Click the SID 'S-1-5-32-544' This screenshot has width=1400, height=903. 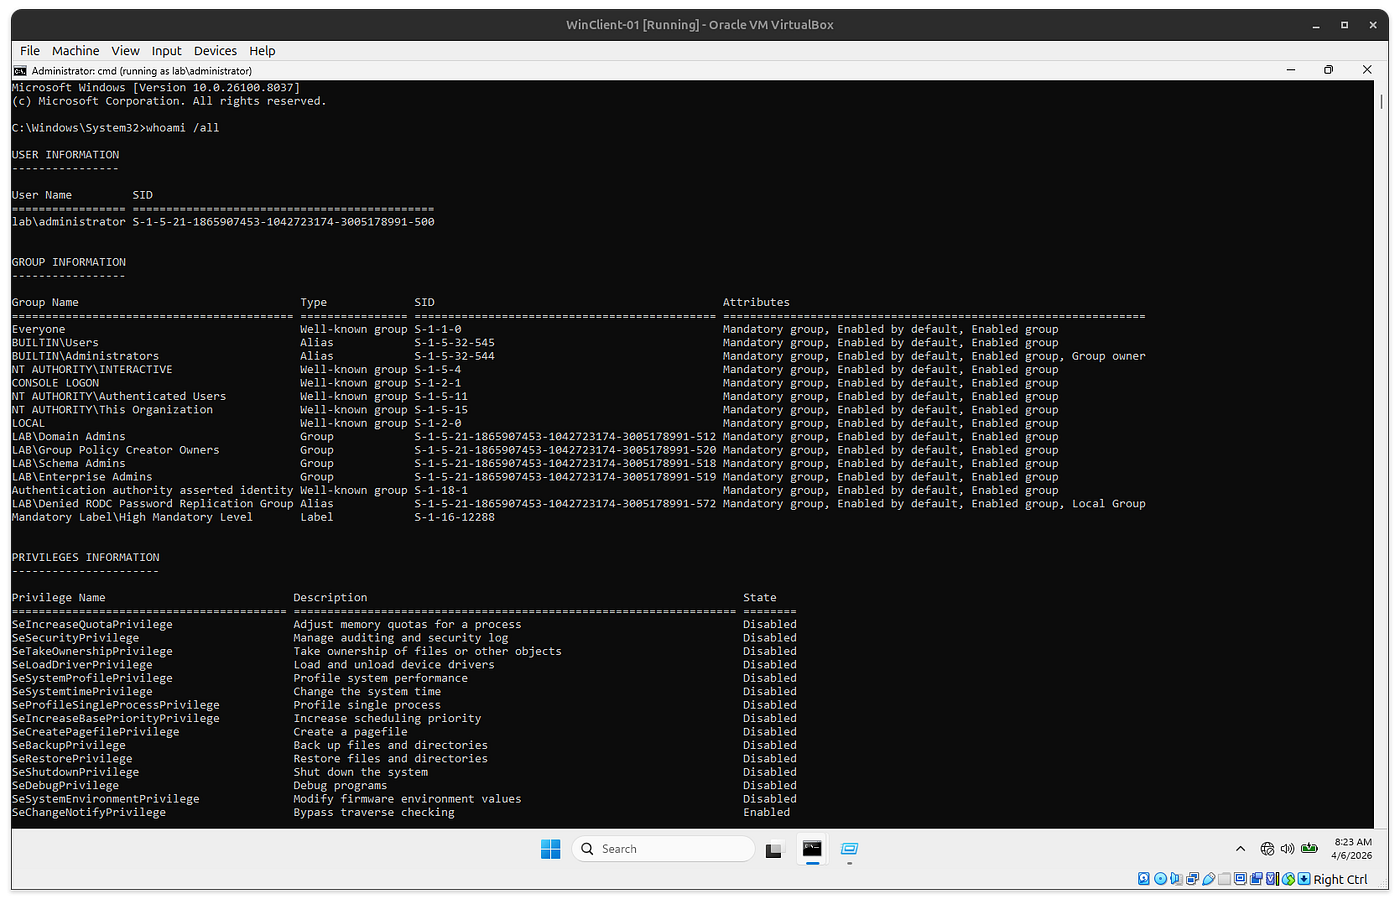[x=454, y=356]
